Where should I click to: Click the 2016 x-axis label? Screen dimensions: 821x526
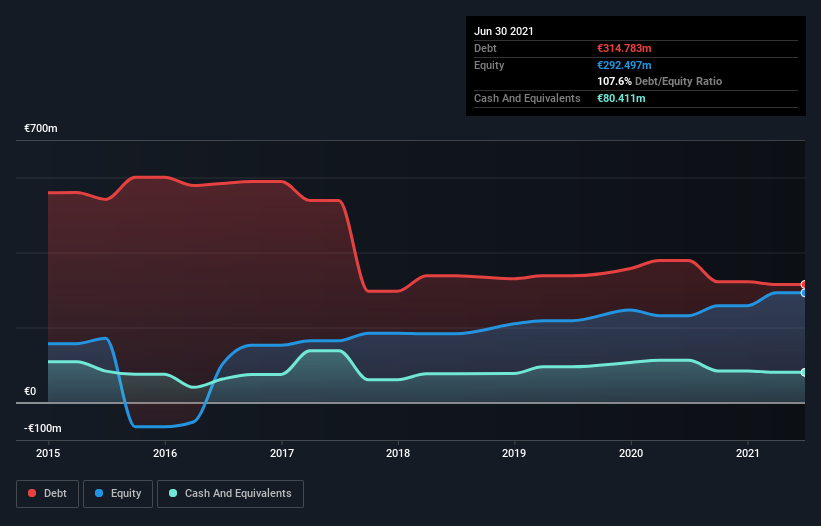(165, 453)
